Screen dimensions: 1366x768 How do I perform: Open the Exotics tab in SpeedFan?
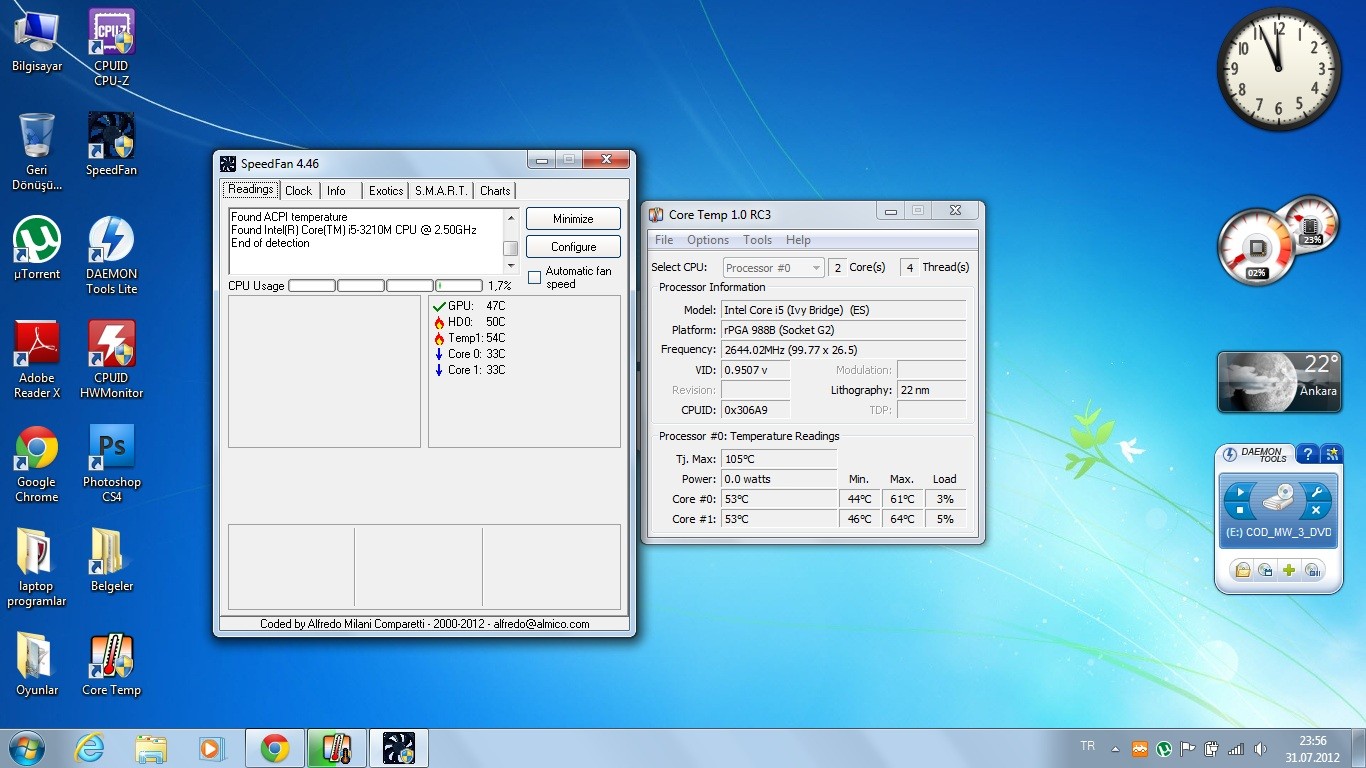[x=386, y=190]
